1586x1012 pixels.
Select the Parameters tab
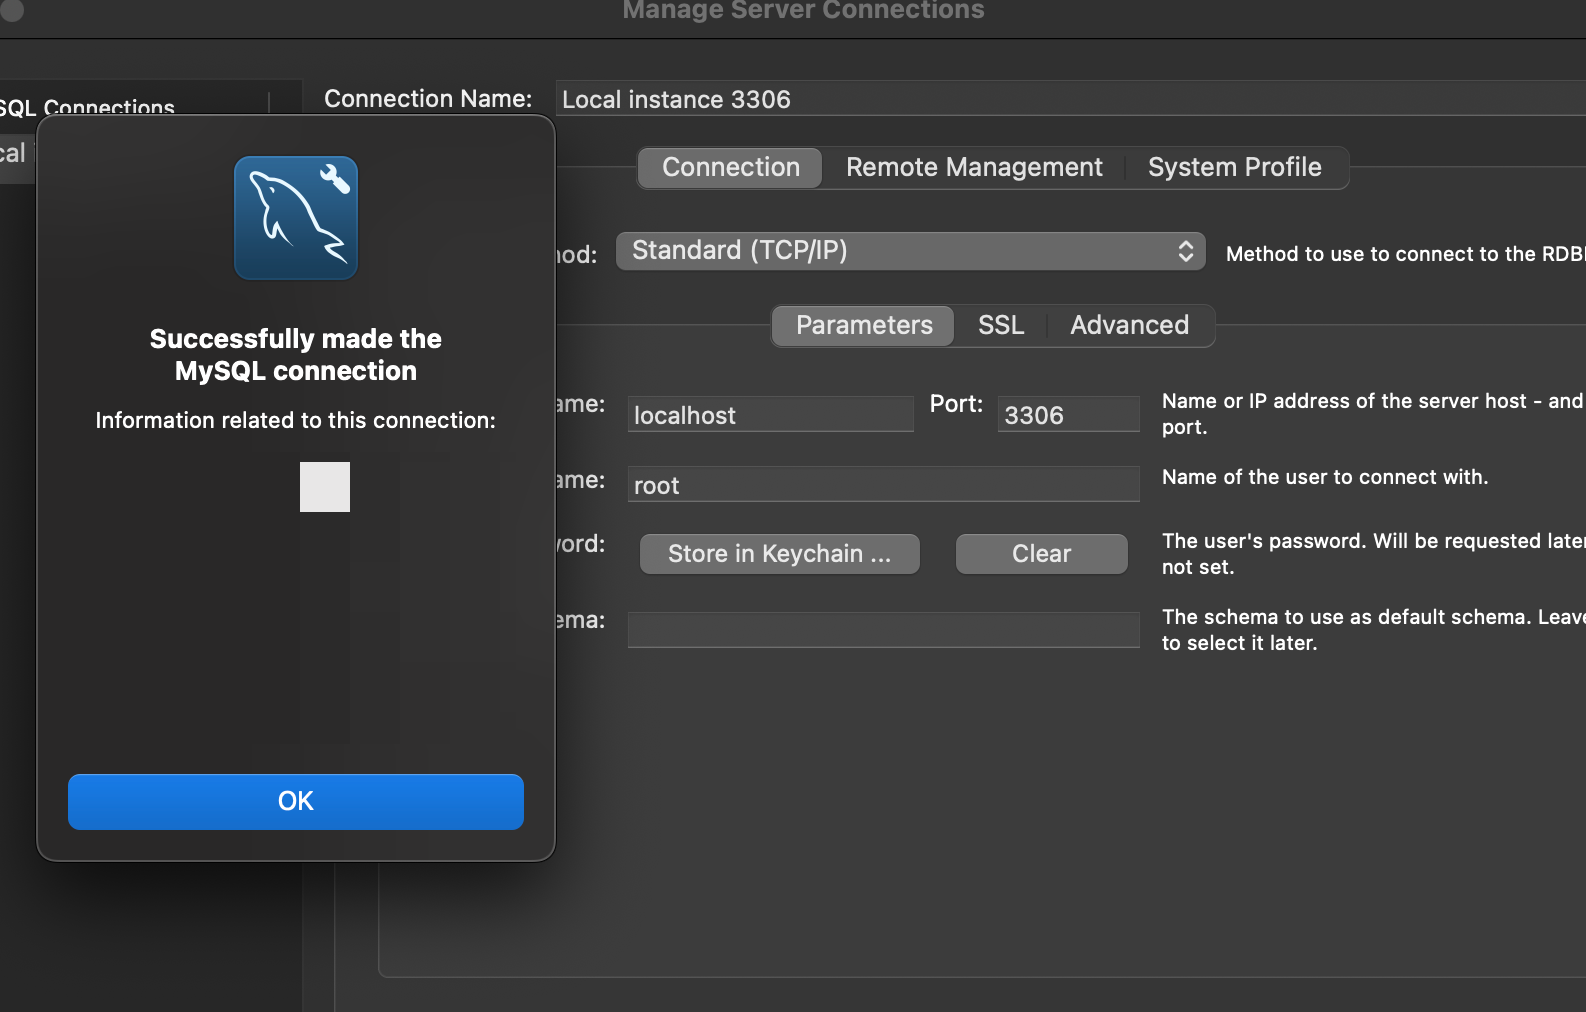coord(864,325)
